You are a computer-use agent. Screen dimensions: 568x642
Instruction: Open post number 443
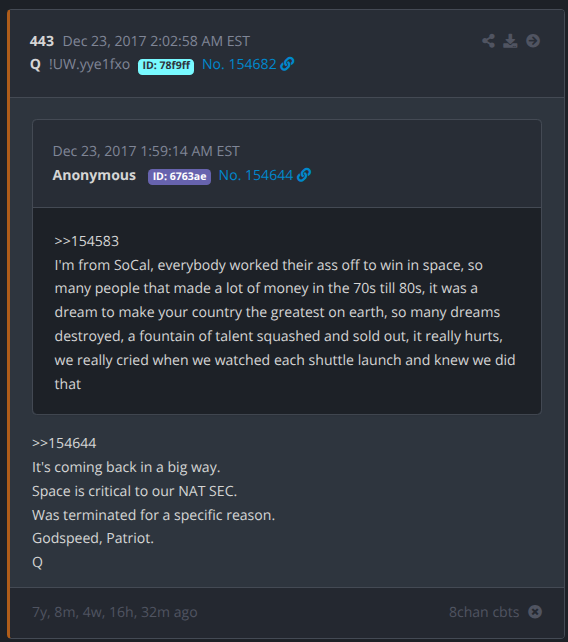click(42, 41)
